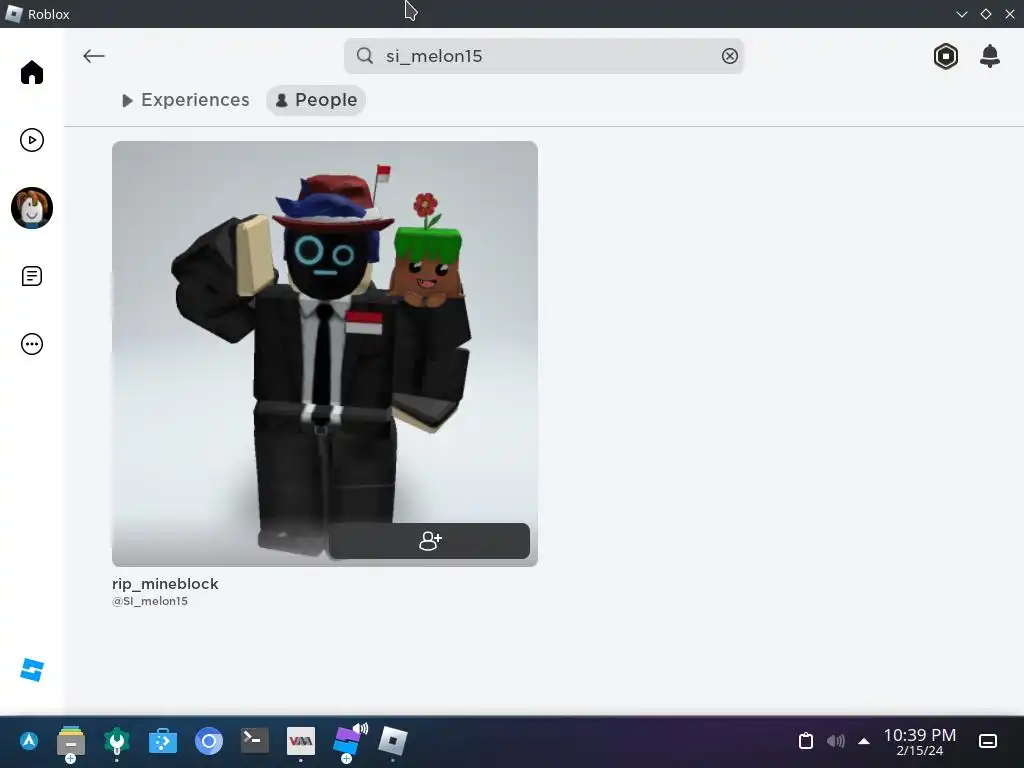
Task: Switch to the Experiences tab
Action: tap(185, 100)
